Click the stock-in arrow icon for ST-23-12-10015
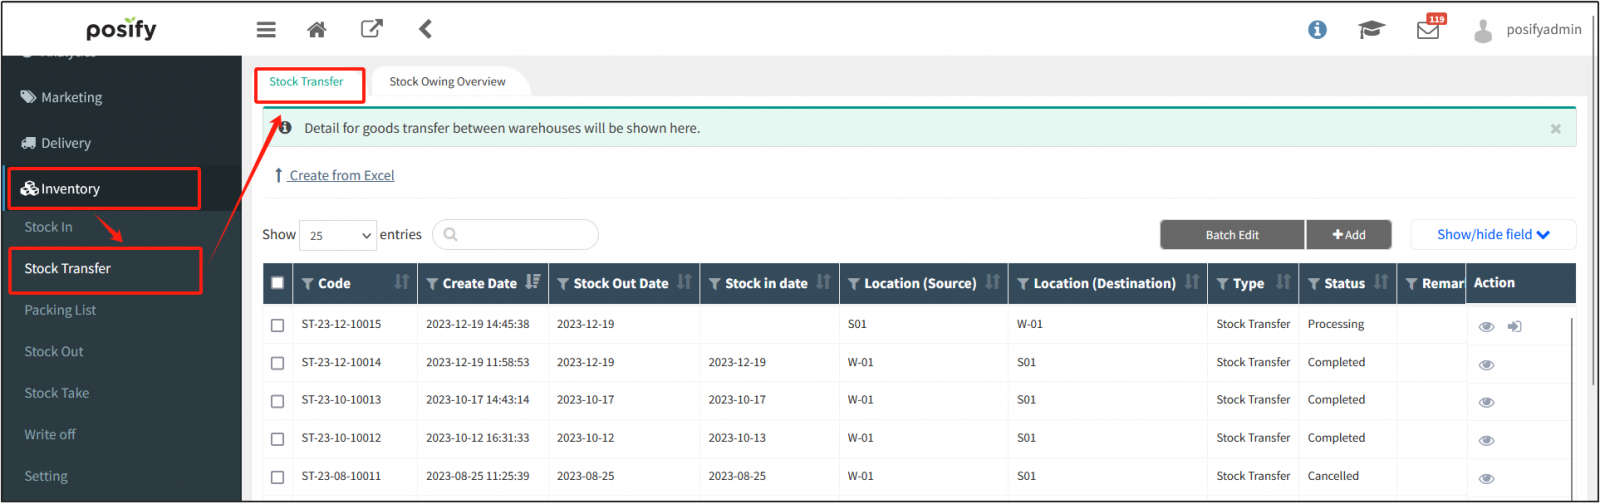The height and width of the screenshot is (504, 1600). point(1514,327)
